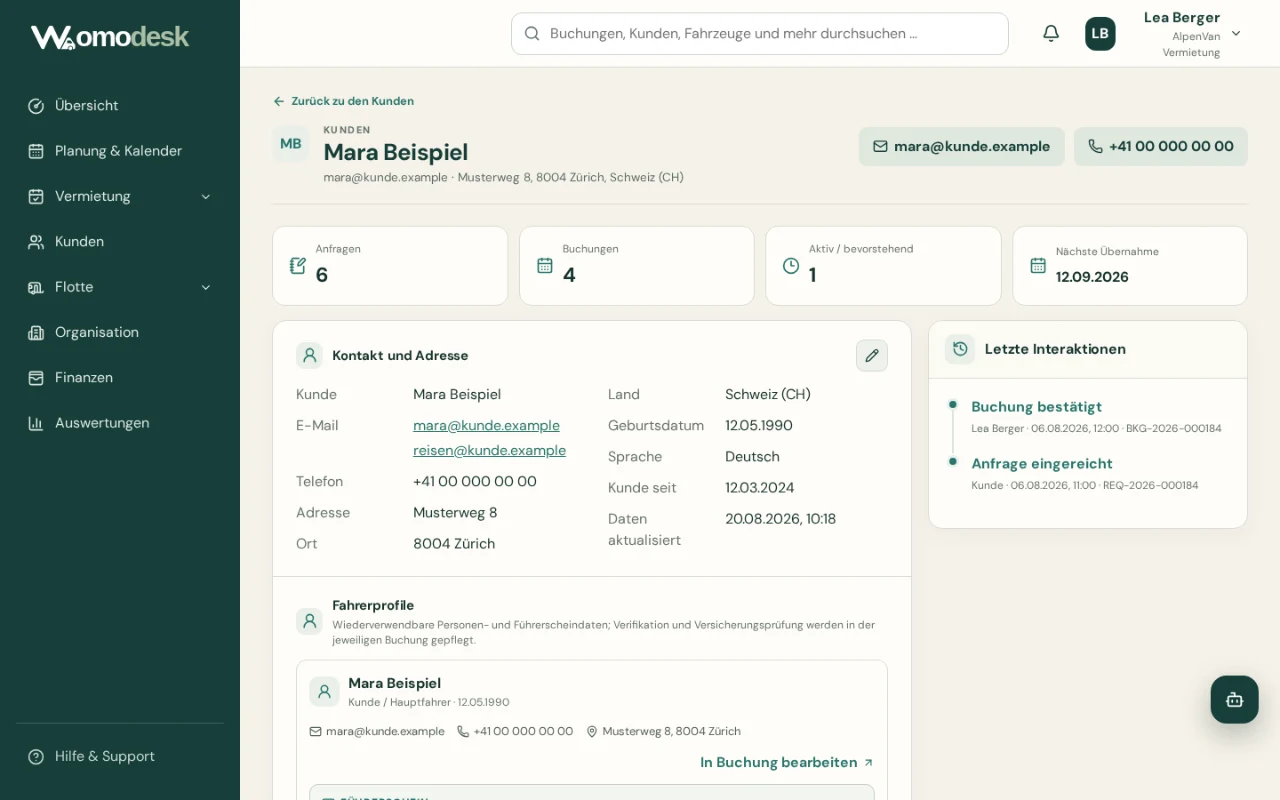Click the Kunden people icon
The width and height of the screenshot is (1280, 800).
(x=36, y=242)
